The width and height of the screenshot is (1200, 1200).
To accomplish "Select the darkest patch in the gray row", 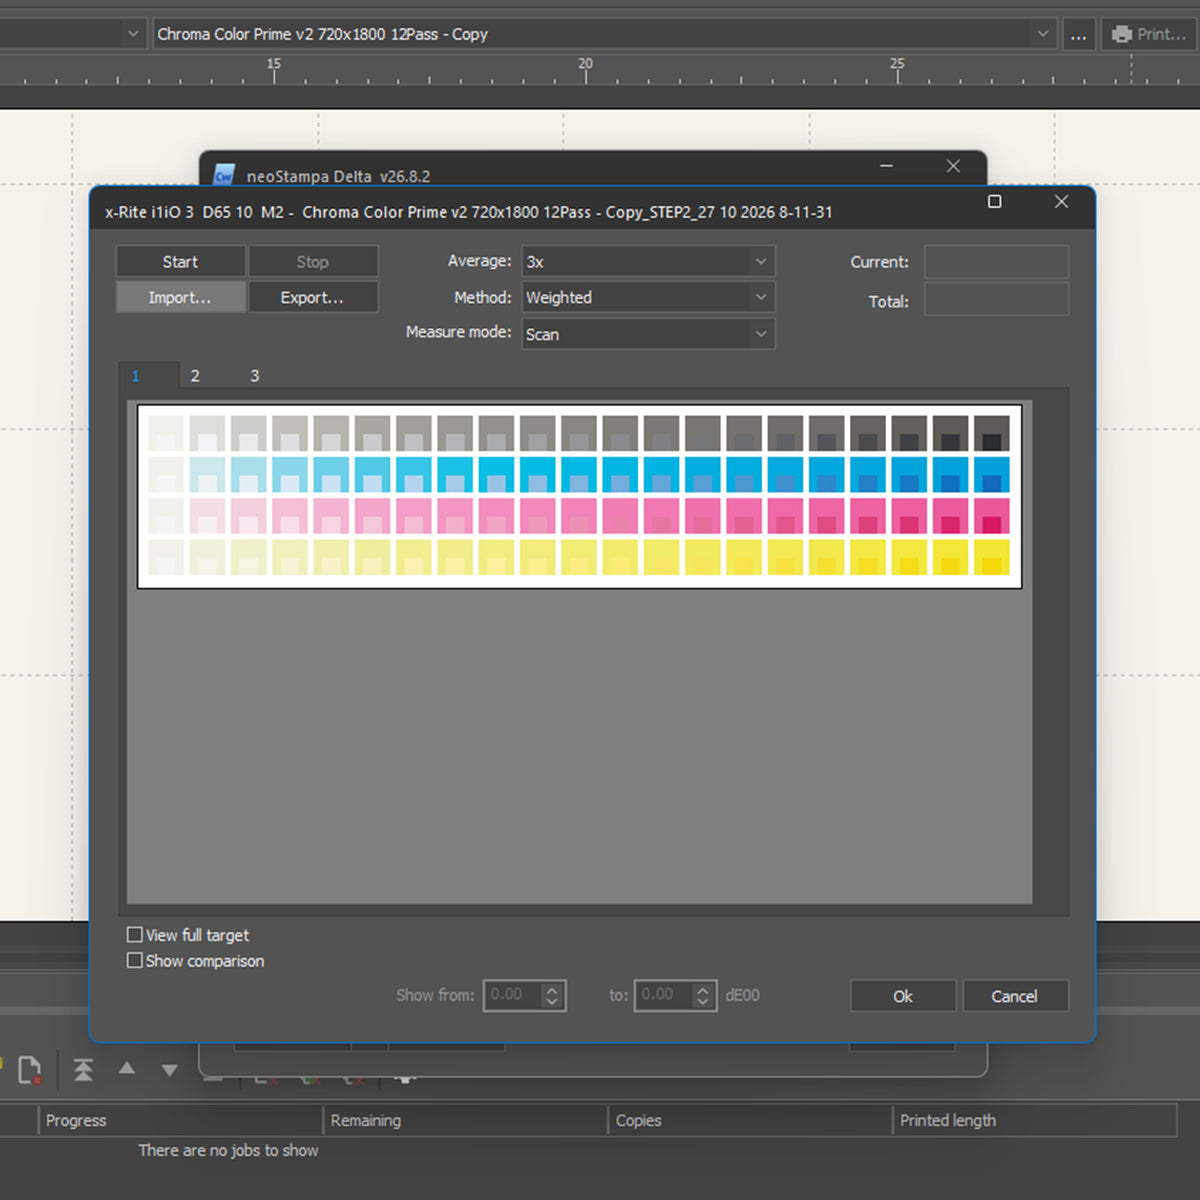I will pos(992,434).
